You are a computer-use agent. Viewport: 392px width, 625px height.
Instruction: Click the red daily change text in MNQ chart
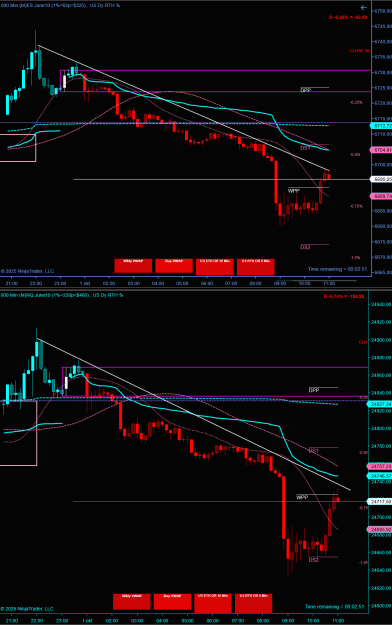[344, 296]
